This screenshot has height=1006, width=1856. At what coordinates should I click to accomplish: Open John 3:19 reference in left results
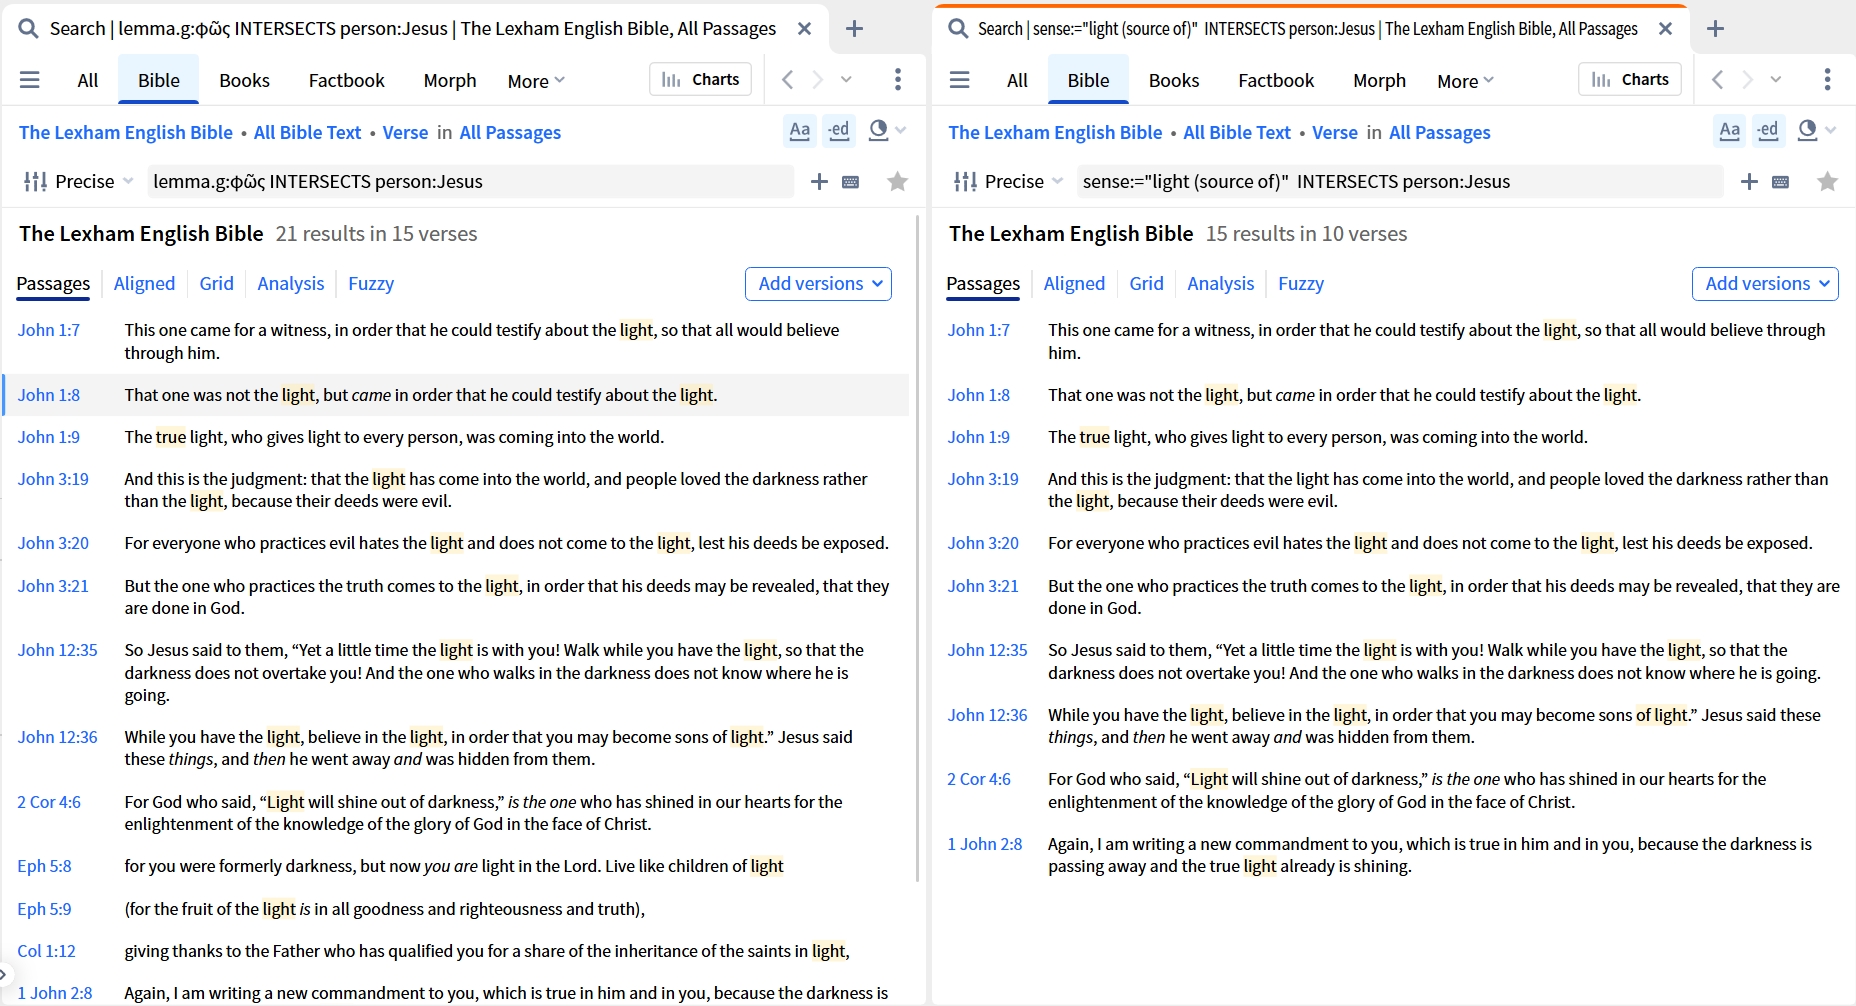pyautogui.click(x=53, y=479)
